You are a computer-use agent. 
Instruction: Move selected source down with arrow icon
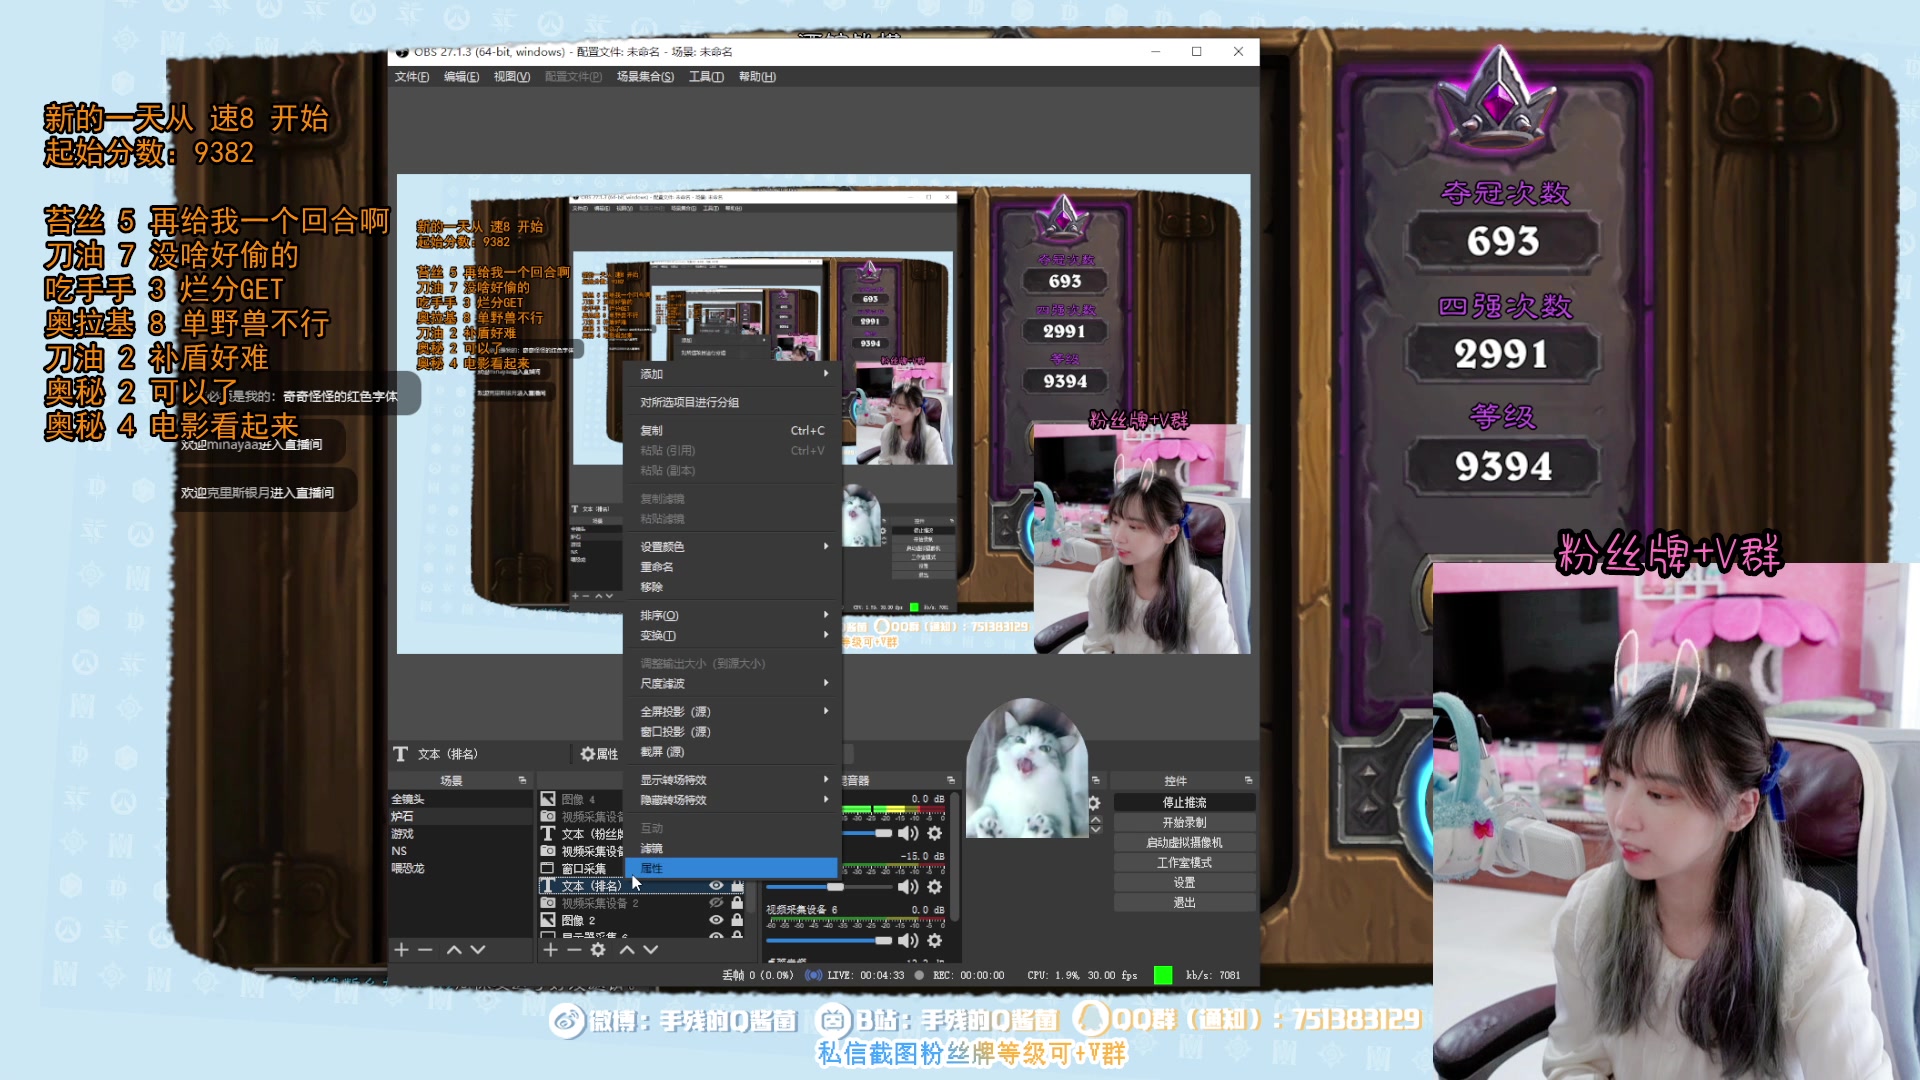coord(651,949)
